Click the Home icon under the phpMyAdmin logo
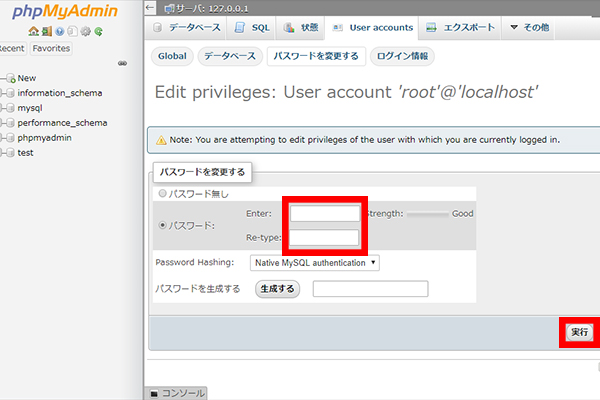600x400 pixels. pos(33,31)
